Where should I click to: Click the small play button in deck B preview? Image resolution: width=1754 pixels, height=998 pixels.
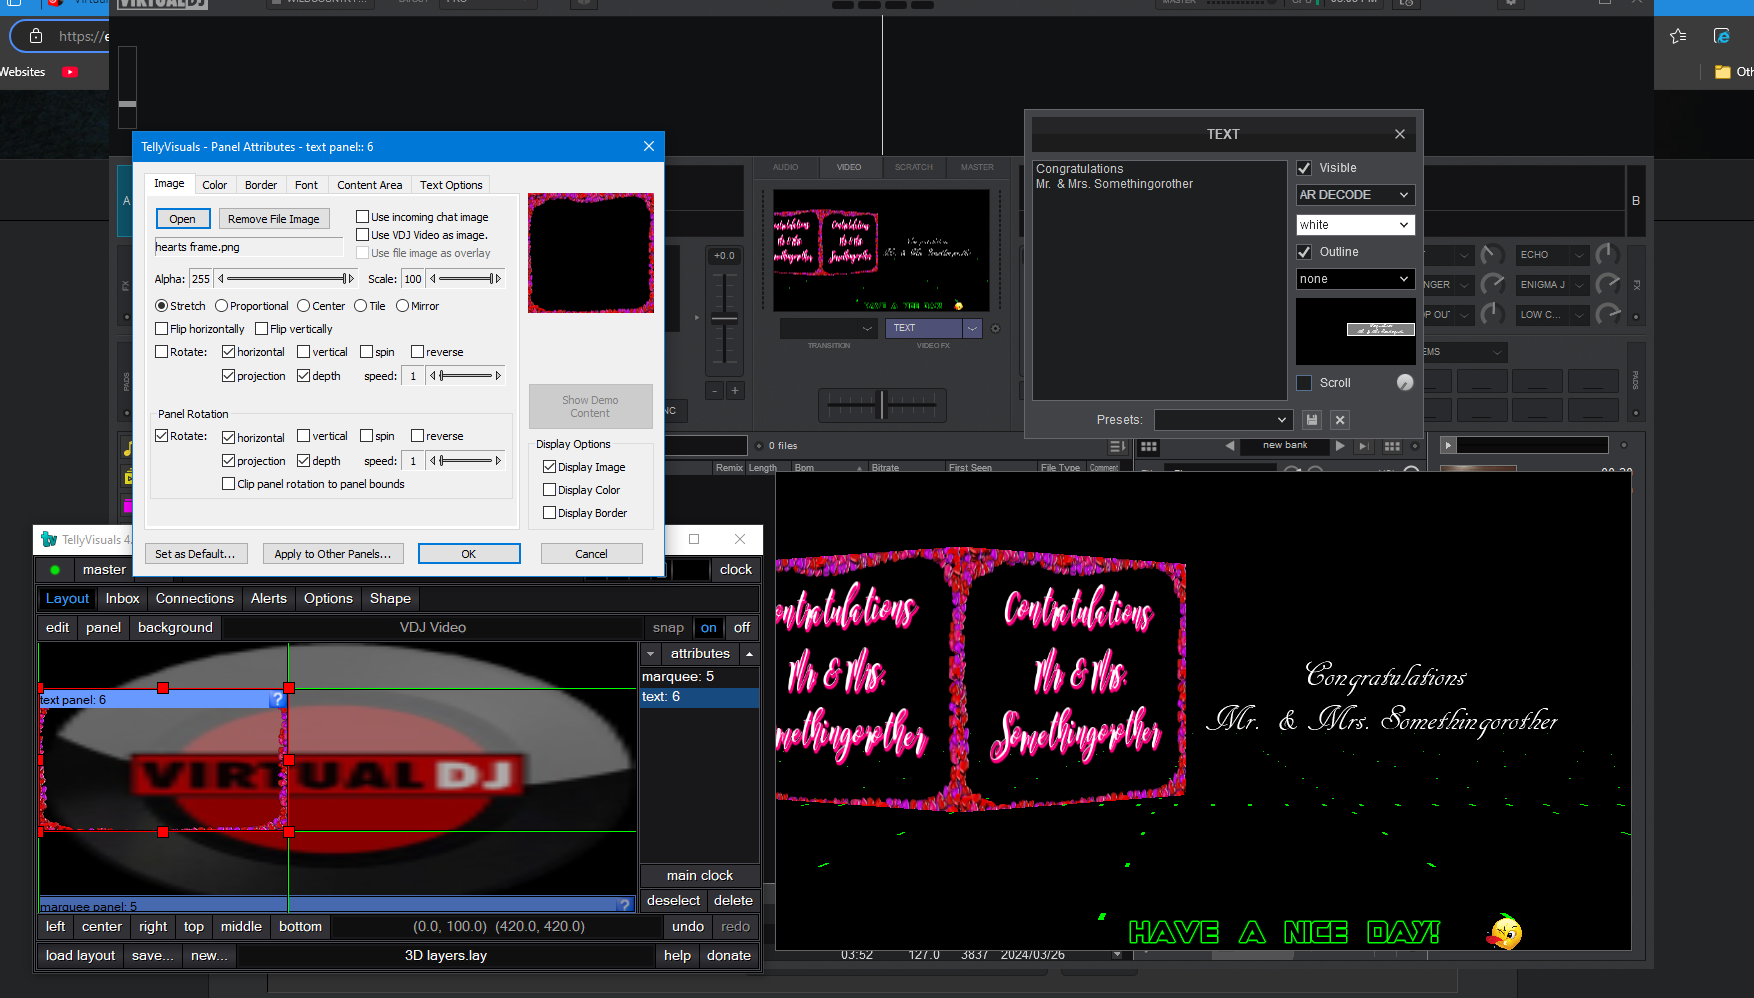pyautogui.click(x=1448, y=445)
